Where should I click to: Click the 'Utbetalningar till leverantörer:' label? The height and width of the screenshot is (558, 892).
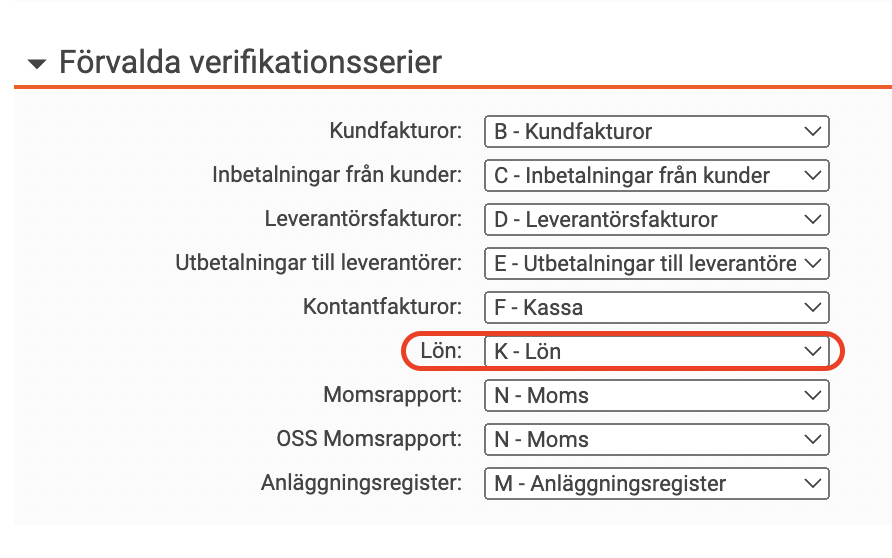coord(319,264)
